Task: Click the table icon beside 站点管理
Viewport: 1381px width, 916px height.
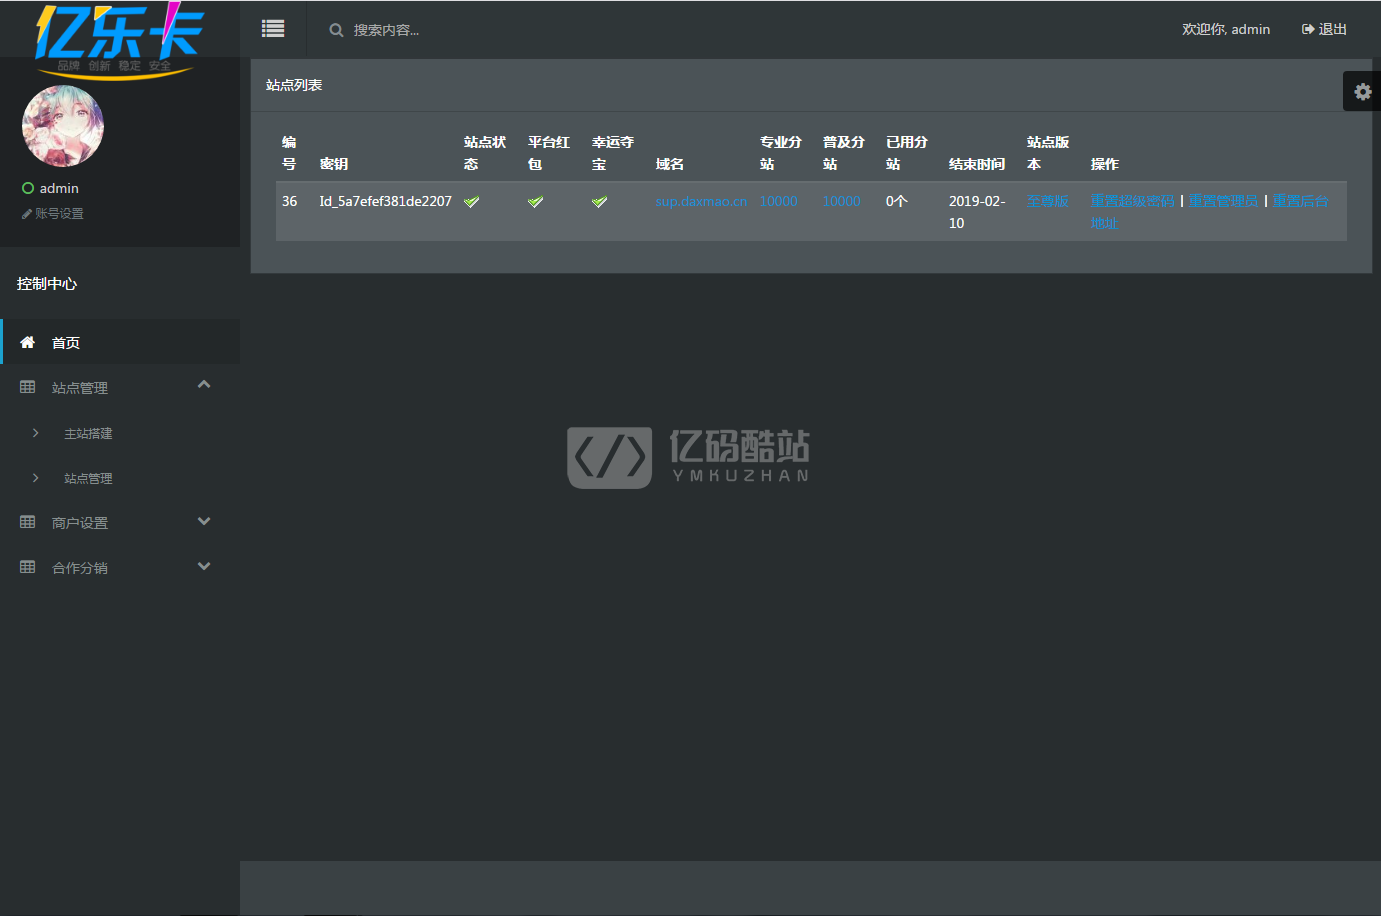Action: click(28, 387)
